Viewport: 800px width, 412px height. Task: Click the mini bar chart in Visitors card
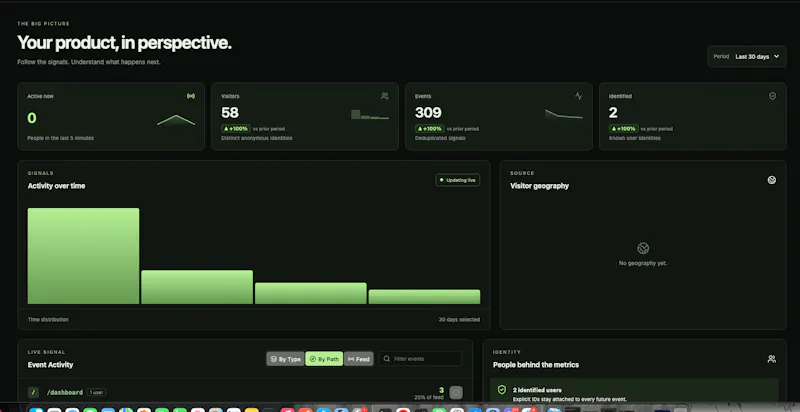point(370,115)
